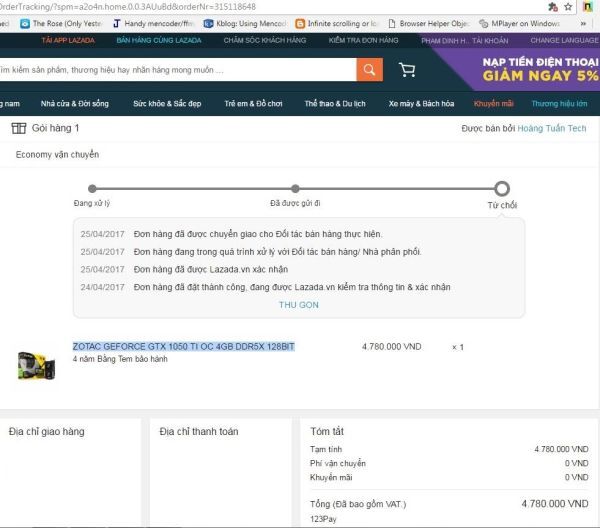The height and width of the screenshot is (528, 600).
Task: Open Khuyến mãi menu item
Action: tap(494, 104)
